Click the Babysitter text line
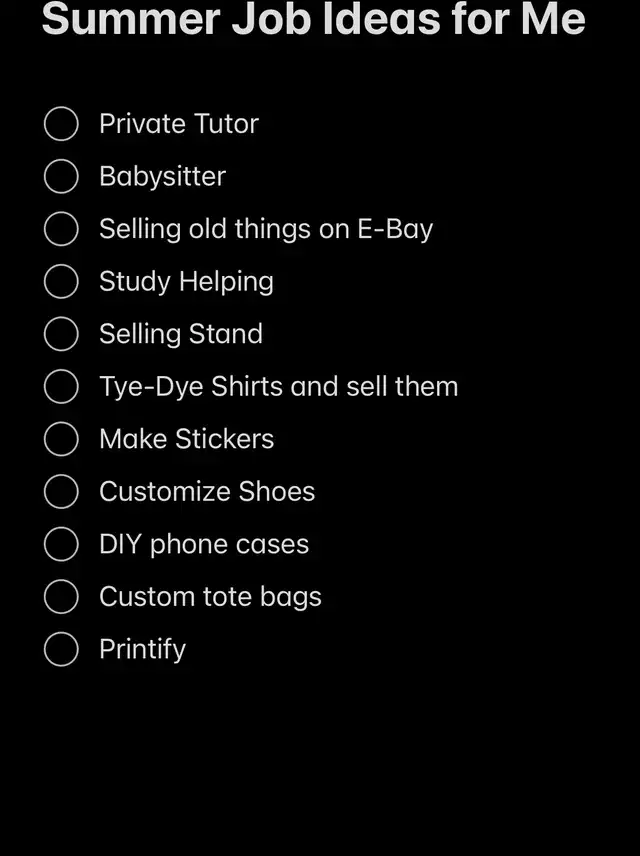The height and width of the screenshot is (856, 640). (x=162, y=177)
